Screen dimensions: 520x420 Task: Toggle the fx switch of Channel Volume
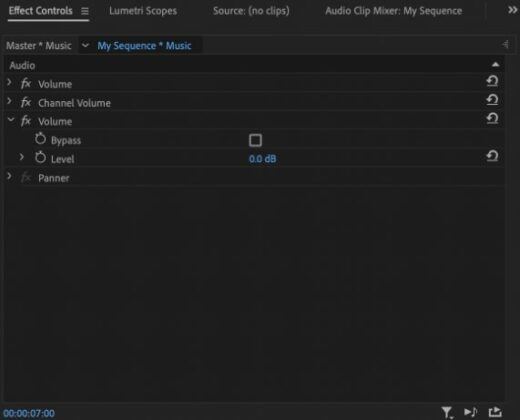(26, 102)
